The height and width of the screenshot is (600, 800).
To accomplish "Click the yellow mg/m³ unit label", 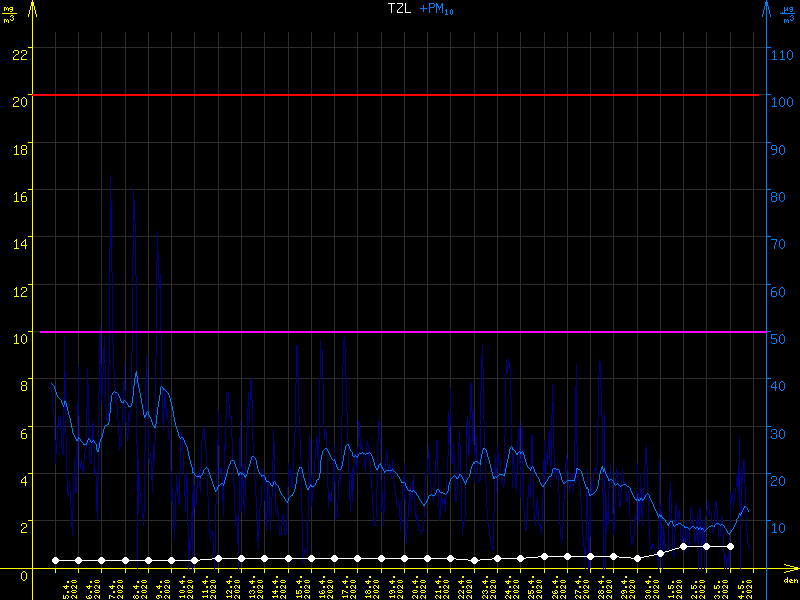I will [x=9, y=13].
